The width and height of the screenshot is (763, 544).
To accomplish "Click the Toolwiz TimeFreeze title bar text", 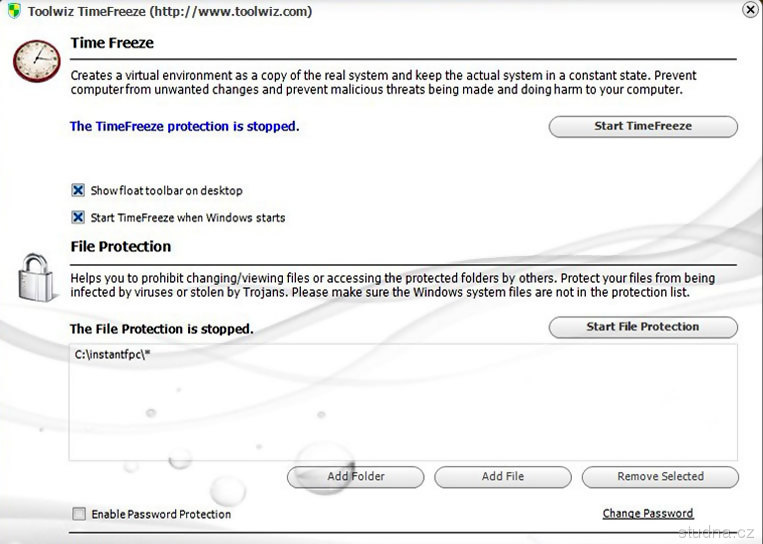I will click(x=170, y=11).
